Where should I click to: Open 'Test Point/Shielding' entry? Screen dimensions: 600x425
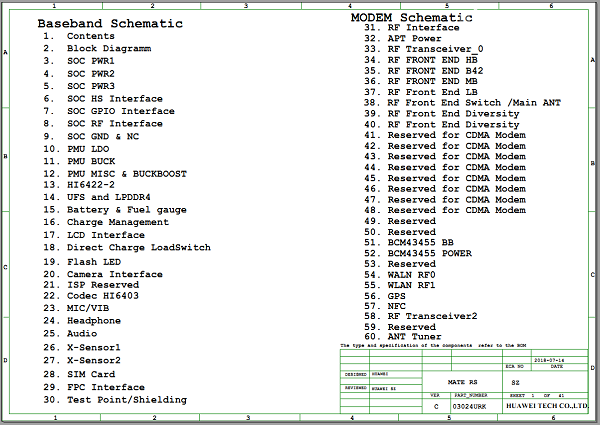pos(126,400)
